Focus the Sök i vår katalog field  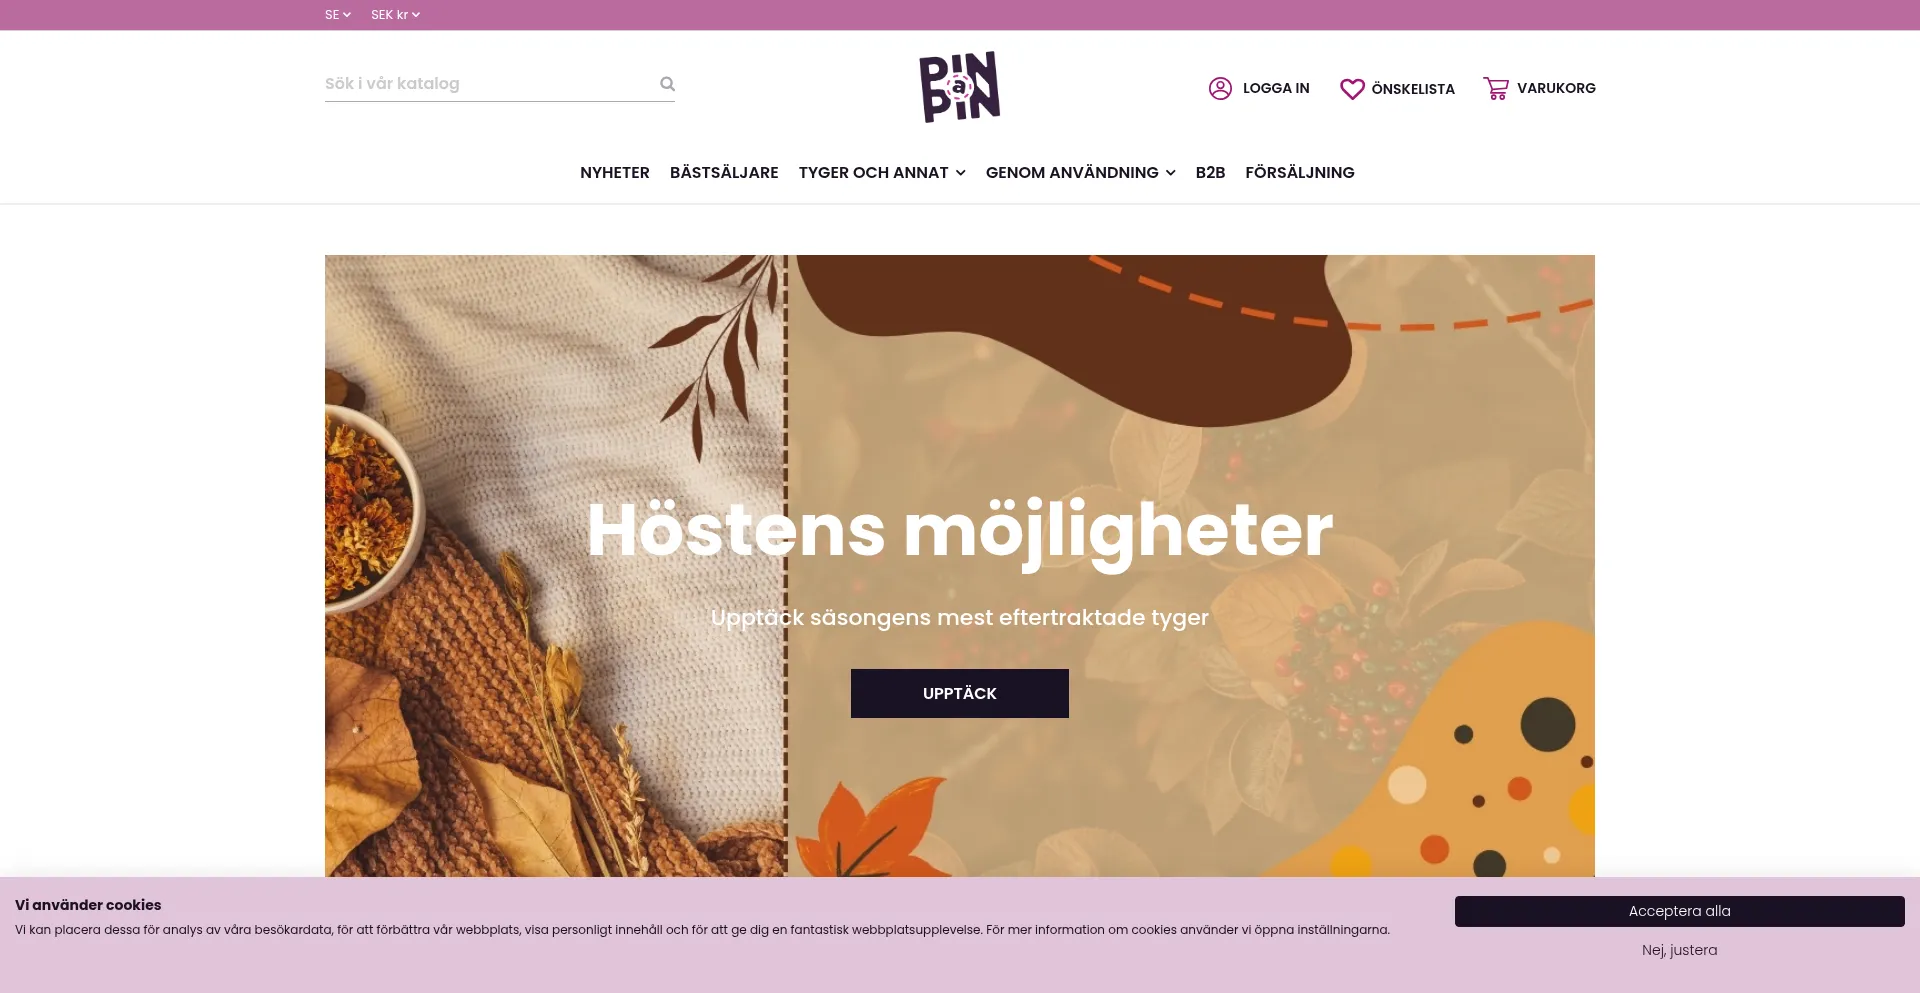tap(490, 84)
